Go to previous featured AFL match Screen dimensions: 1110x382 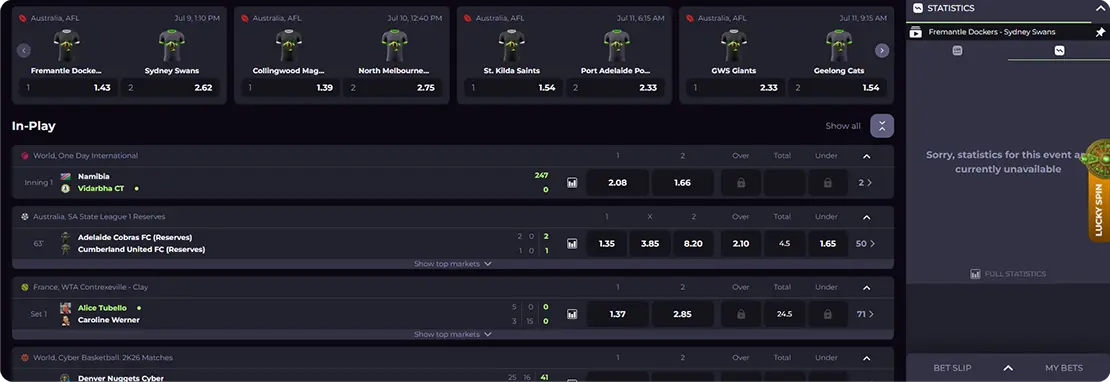coord(23,50)
